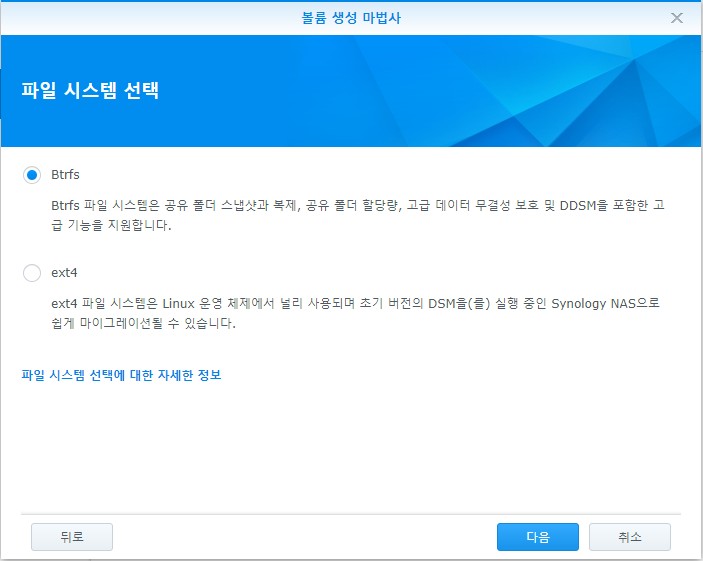Click the ext4 description paragraph mentioning Synology NAS

(x=356, y=313)
